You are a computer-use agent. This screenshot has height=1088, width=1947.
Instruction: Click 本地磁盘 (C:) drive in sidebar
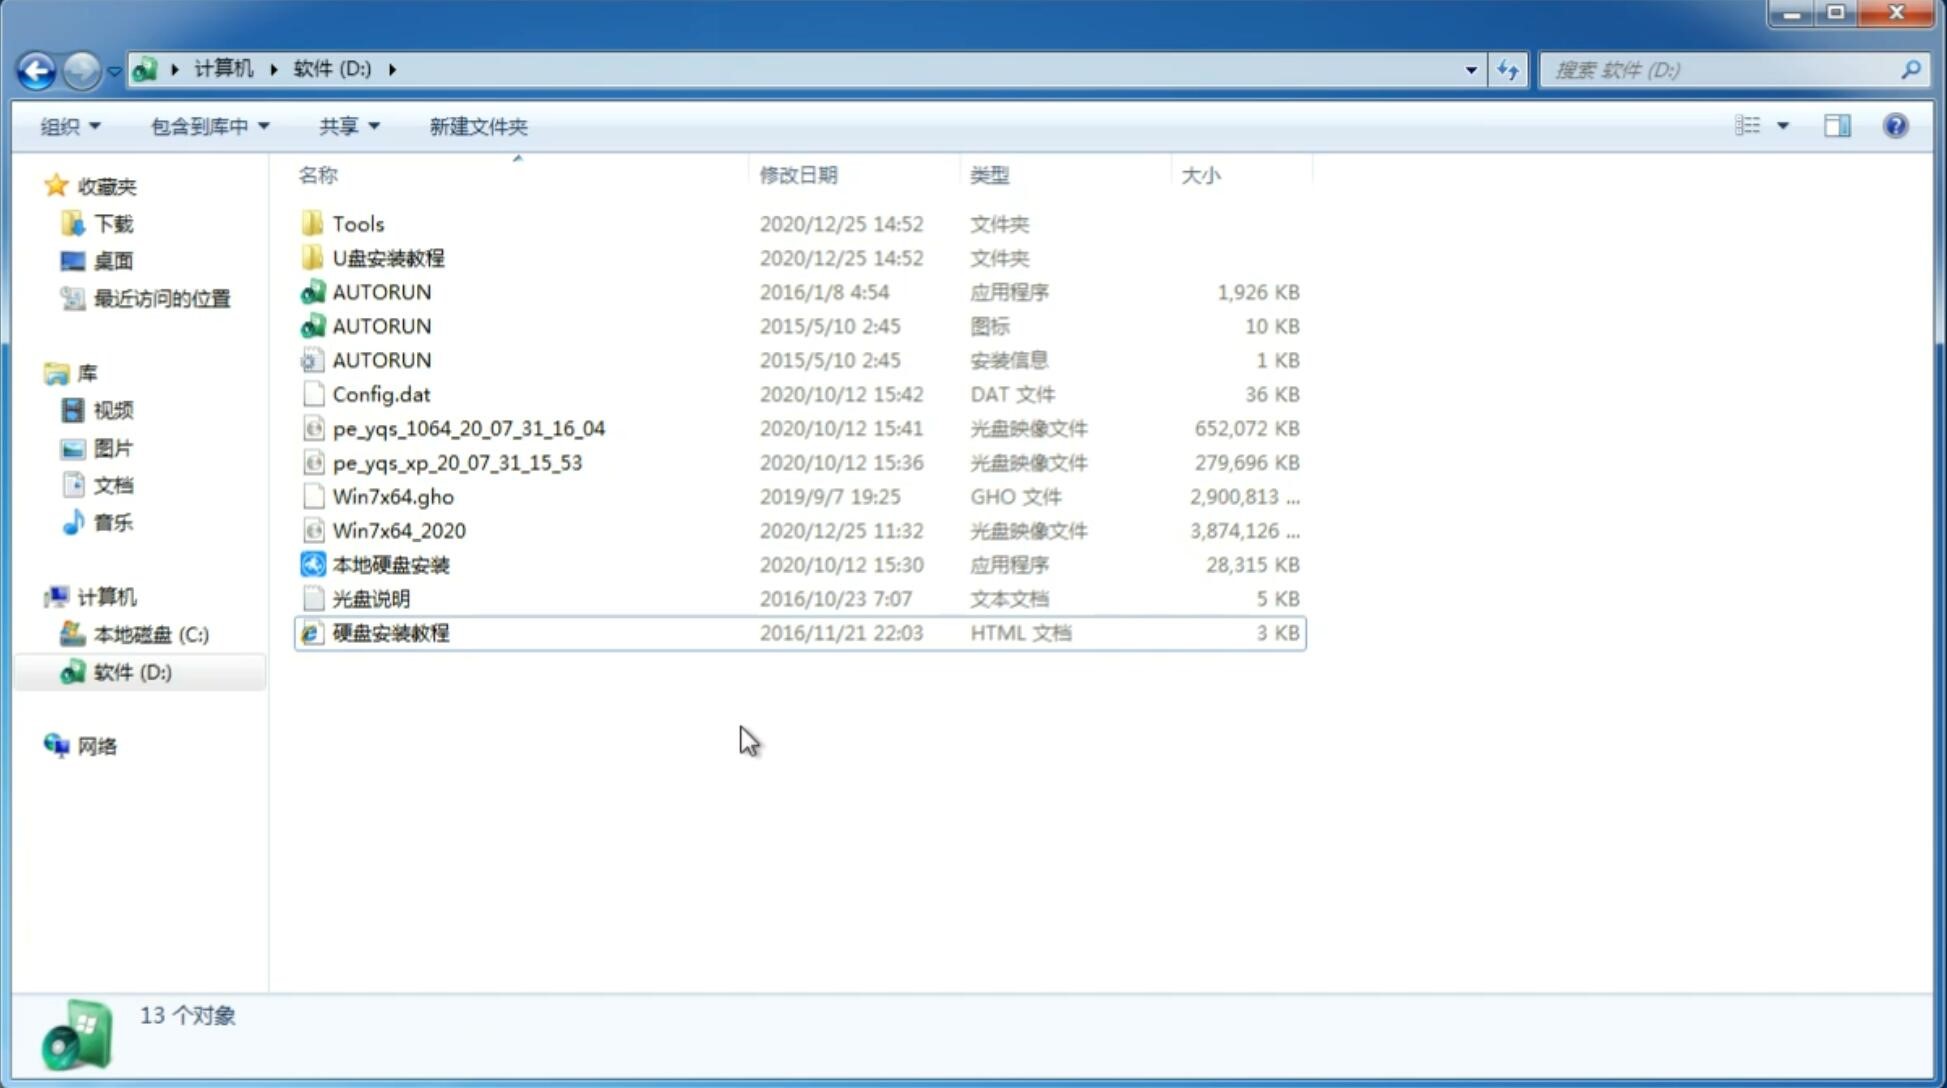[x=151, y=634]
